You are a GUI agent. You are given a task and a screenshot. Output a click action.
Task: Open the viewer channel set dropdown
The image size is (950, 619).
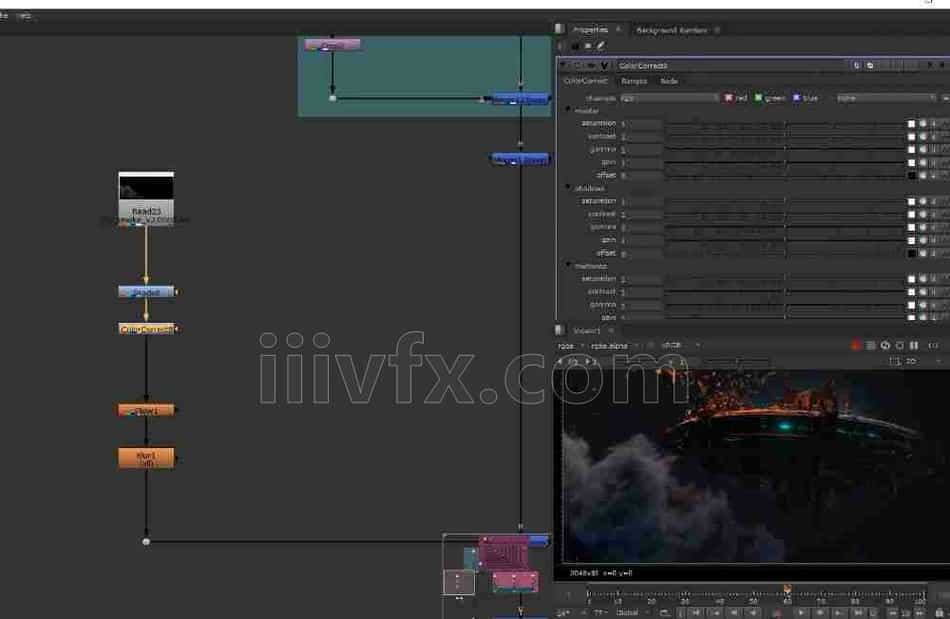coord(571,346)
